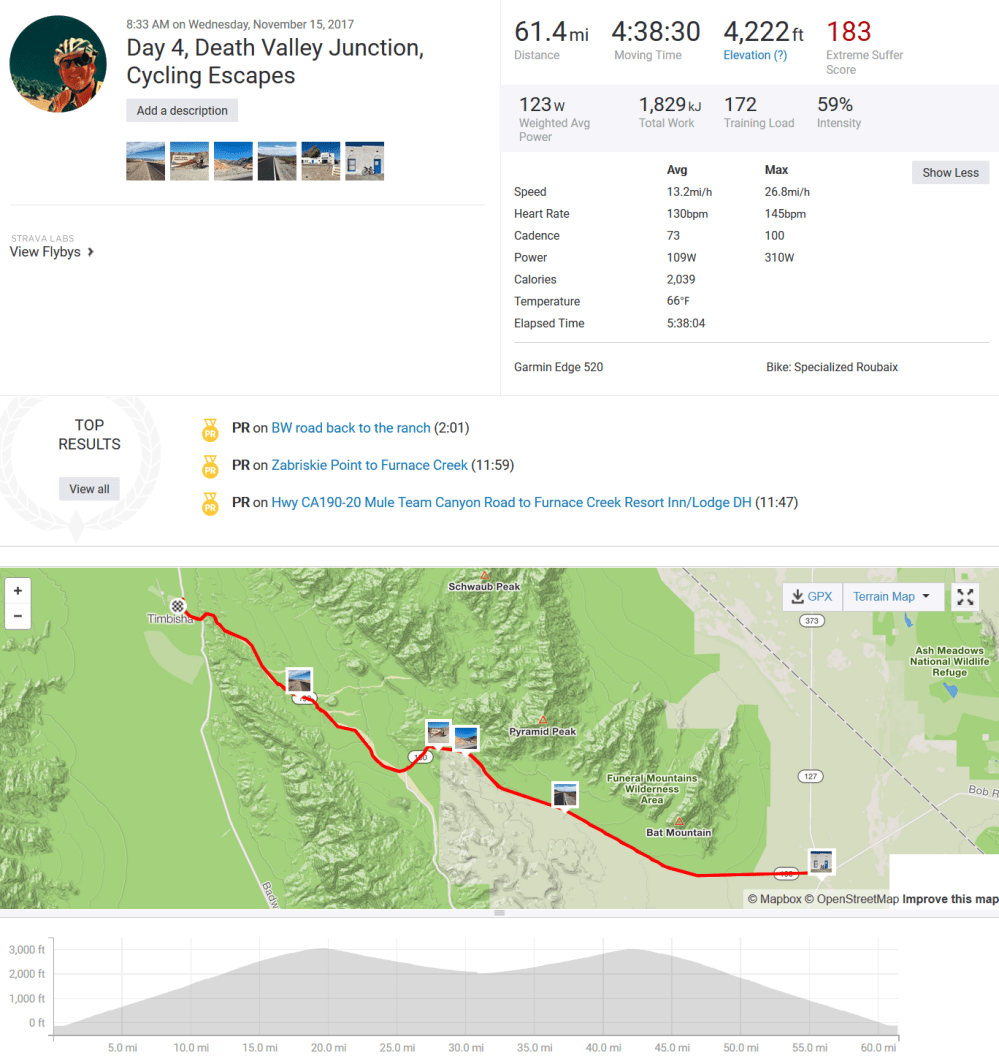Click the PR medal beside Zabriskie Point segment

(210, 466)
